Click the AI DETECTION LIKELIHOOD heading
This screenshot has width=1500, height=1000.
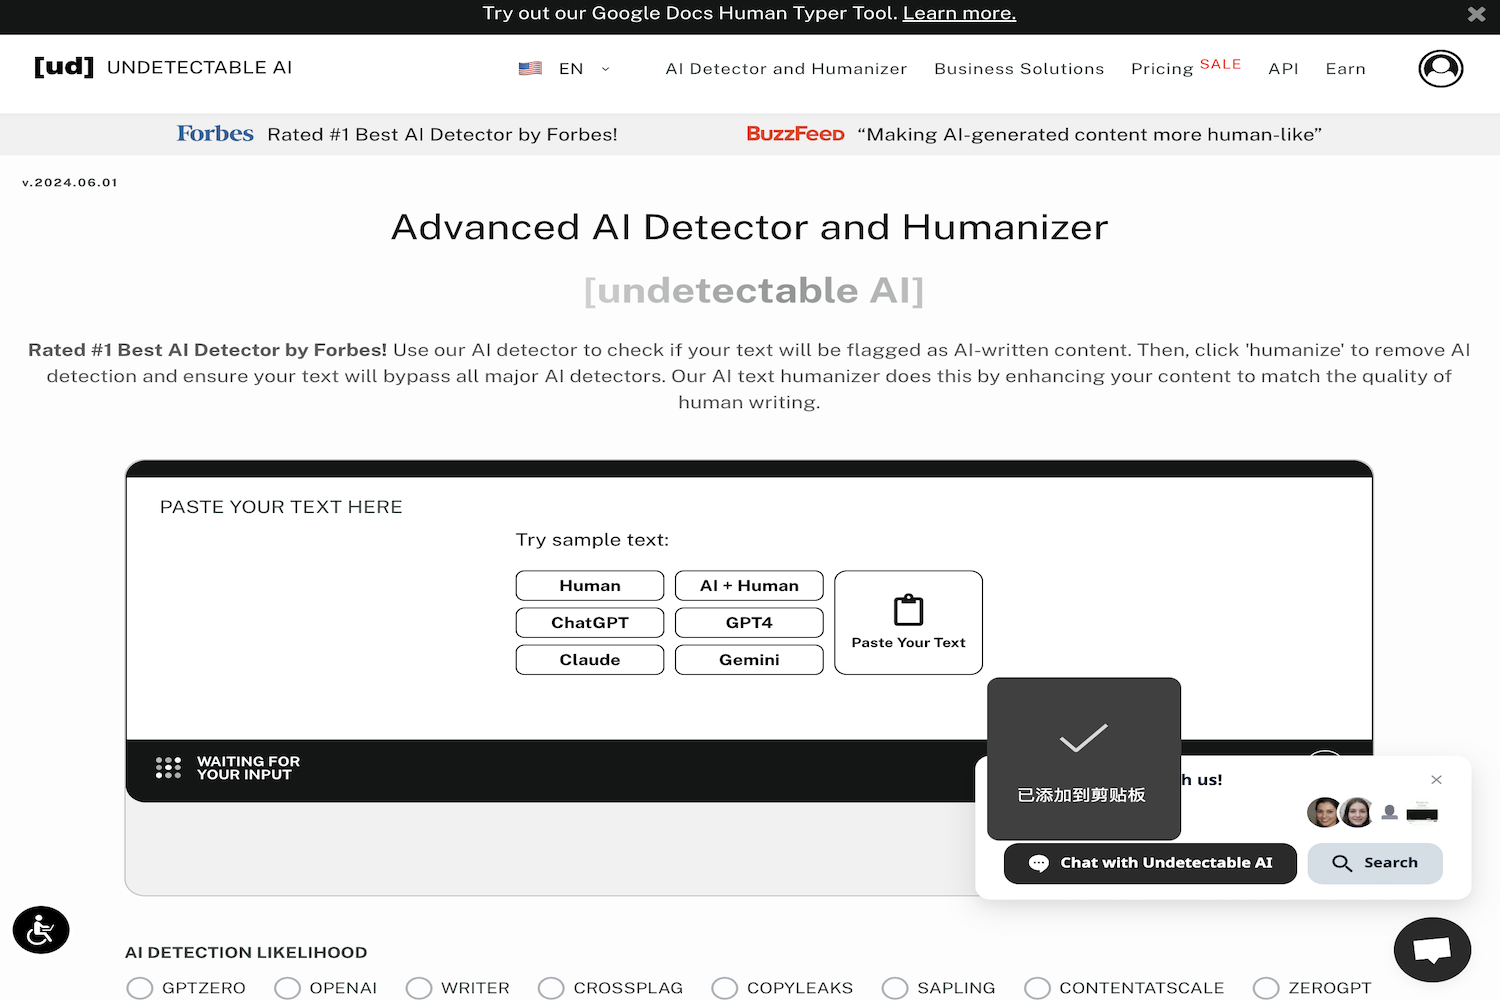pyautogui.click(x=246, y=952)
